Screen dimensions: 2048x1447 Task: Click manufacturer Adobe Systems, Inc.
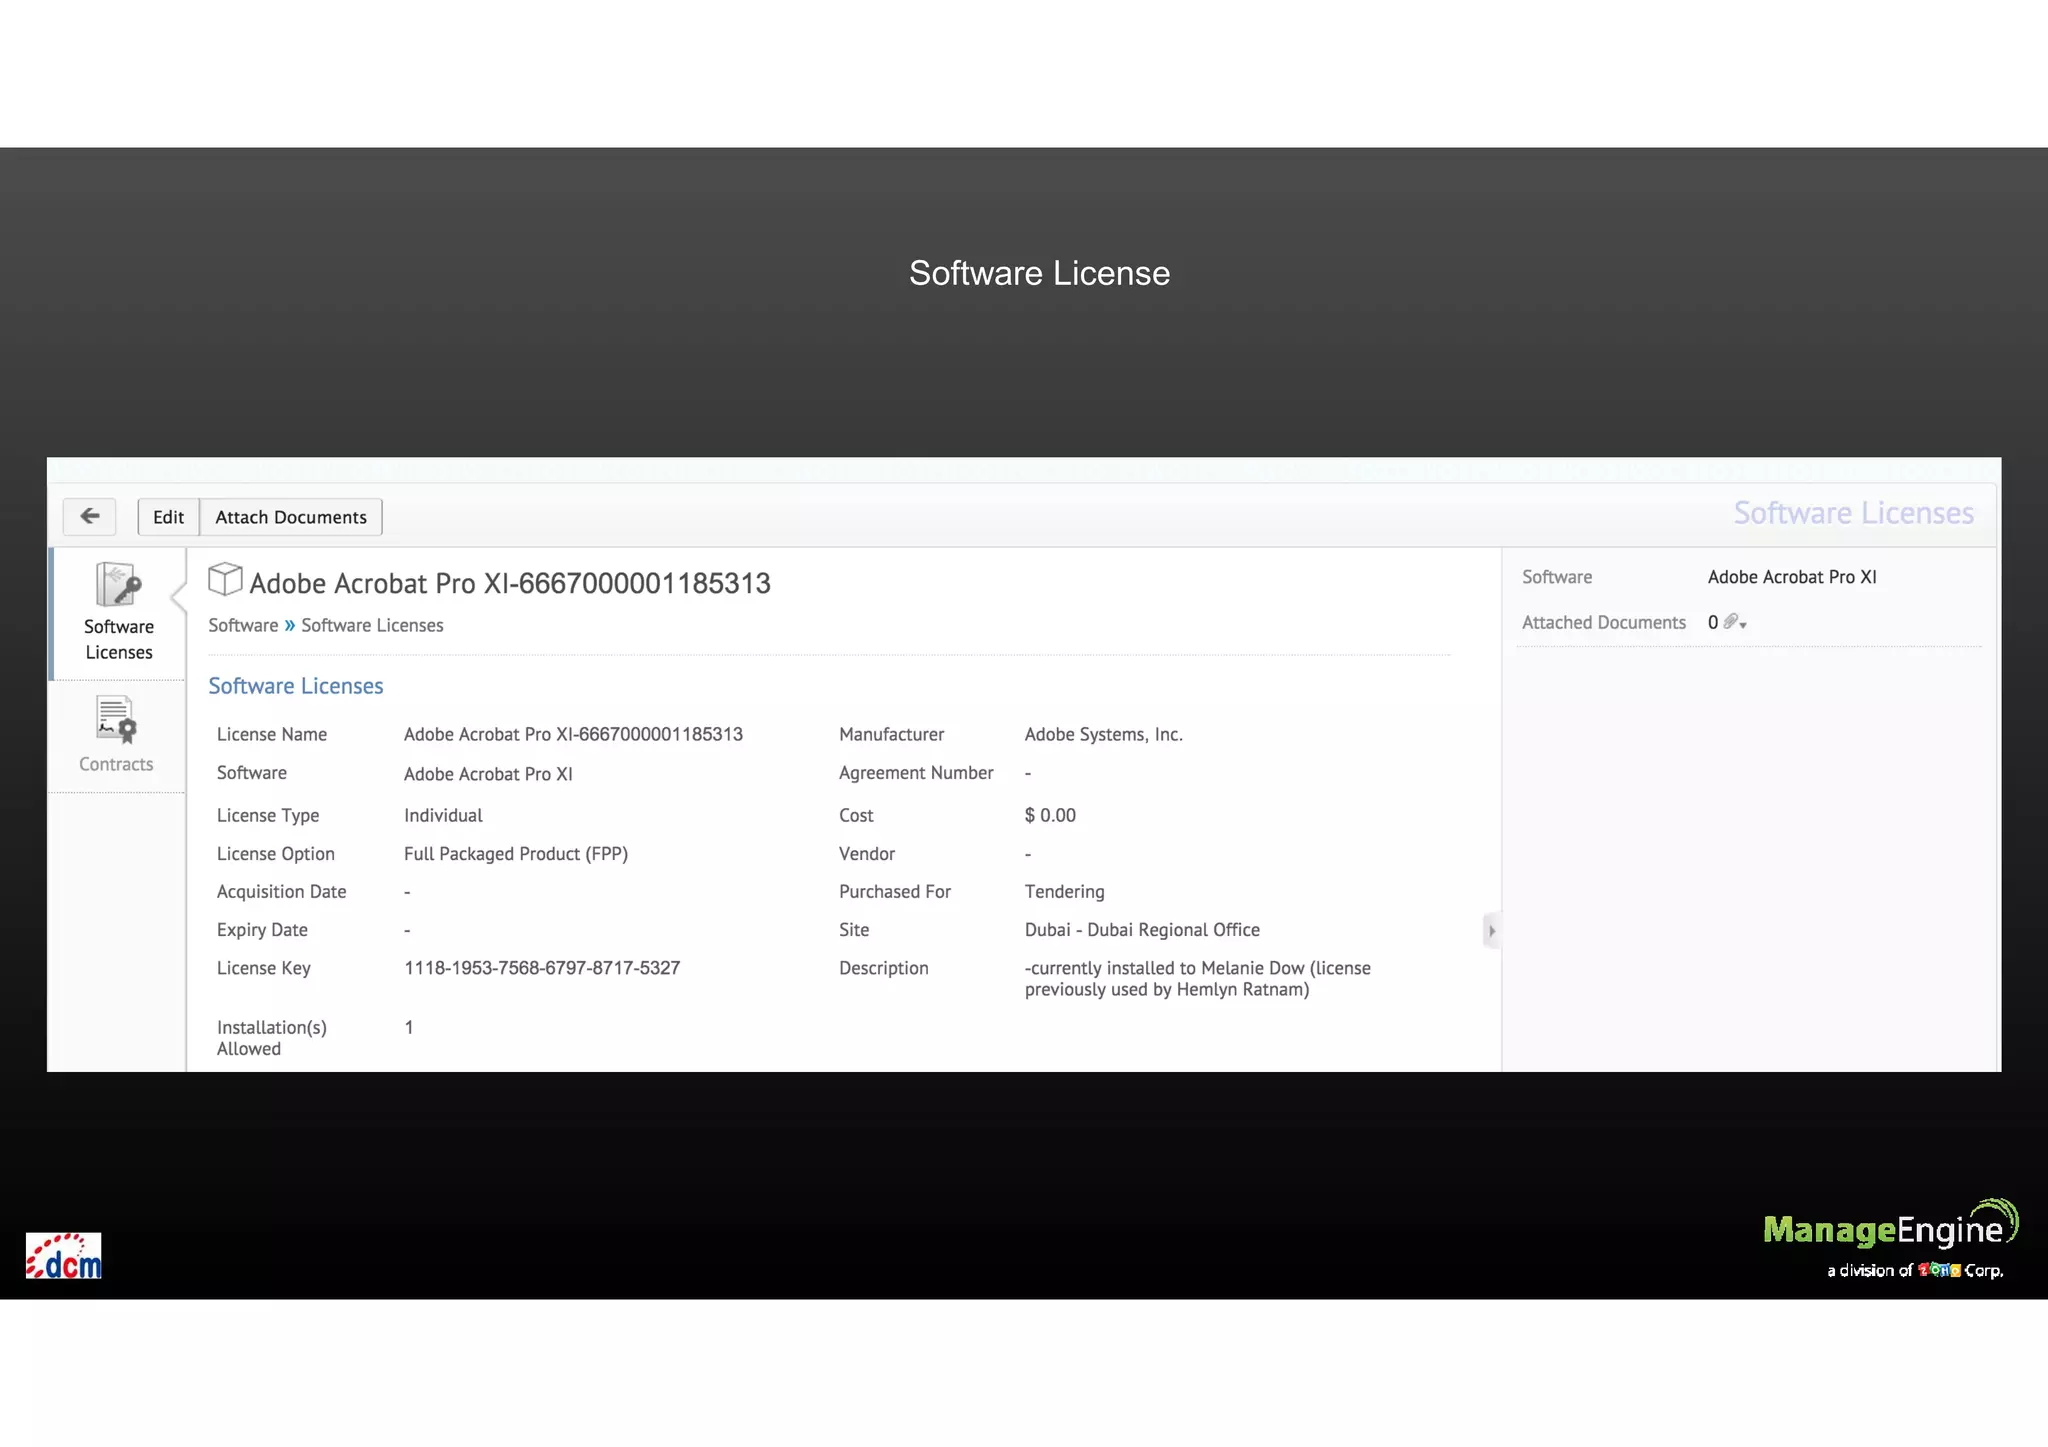tap(1104, 734)
